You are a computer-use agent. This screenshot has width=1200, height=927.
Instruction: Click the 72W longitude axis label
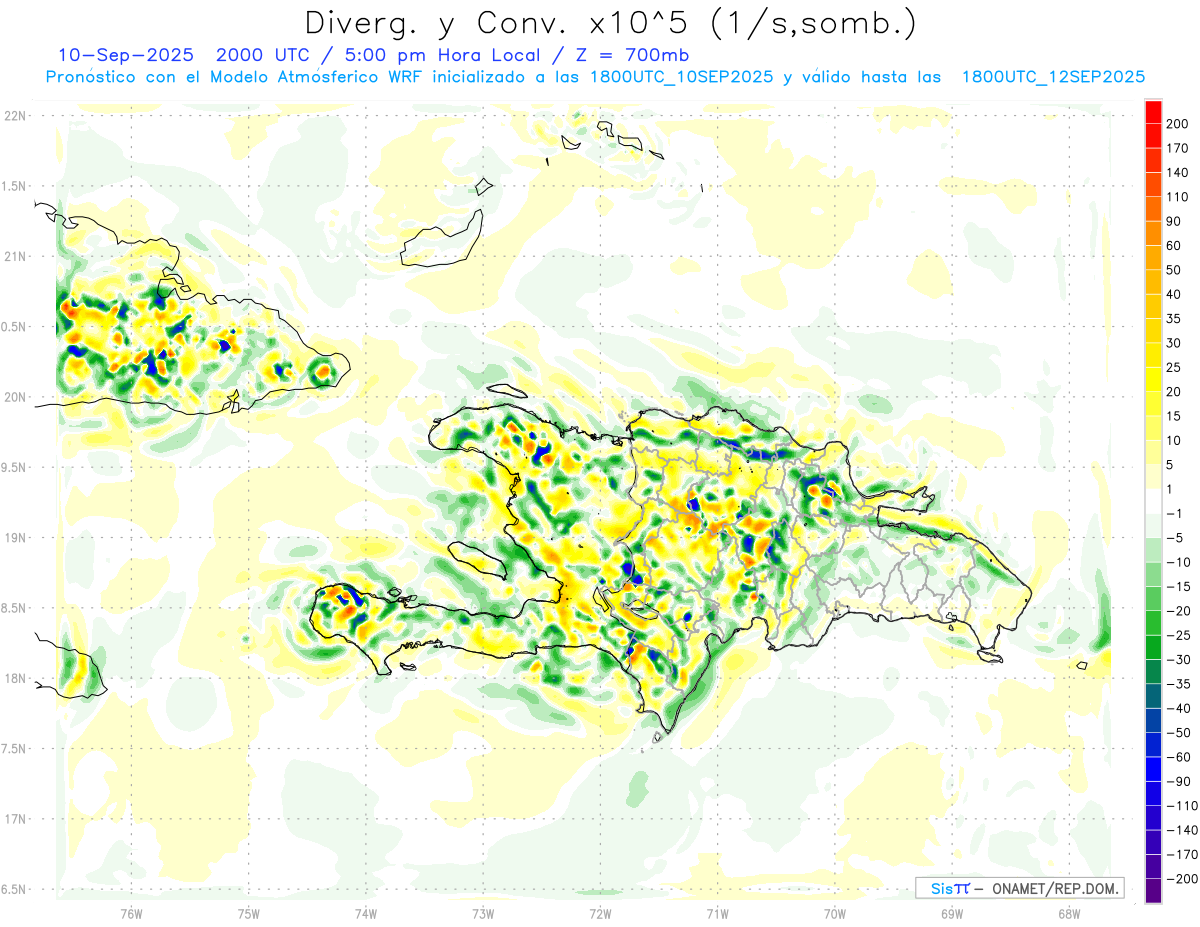pos(600,913)
